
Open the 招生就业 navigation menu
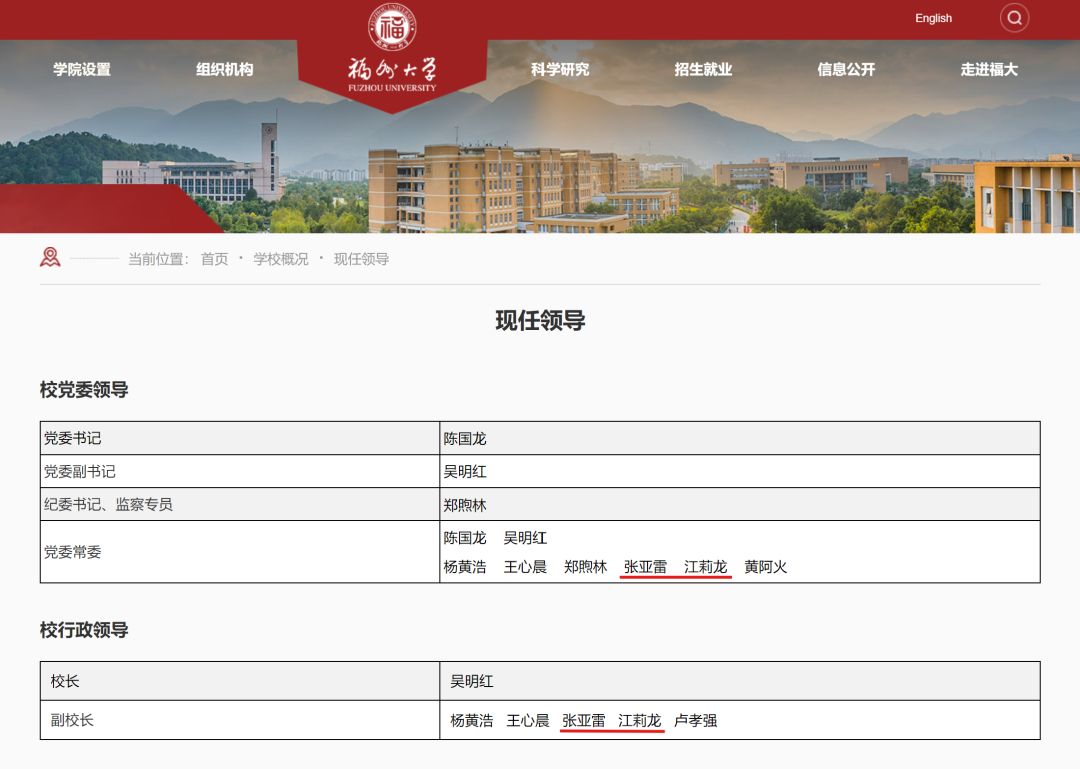point(701,69)
